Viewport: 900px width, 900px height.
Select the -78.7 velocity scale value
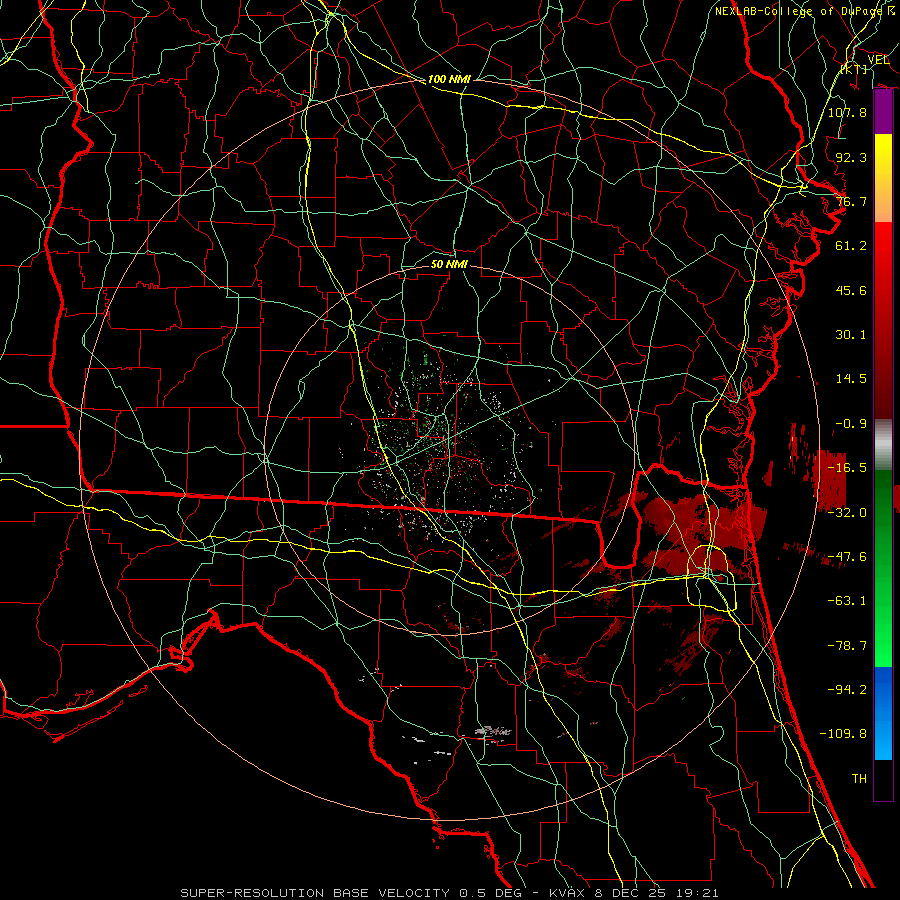pos(847,646)
